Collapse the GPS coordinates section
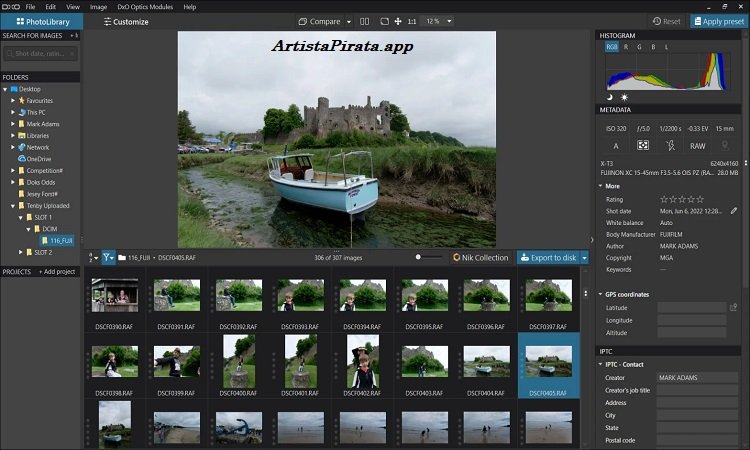The width and height of the screenshot is (750, 450). [x=601, y=294]
